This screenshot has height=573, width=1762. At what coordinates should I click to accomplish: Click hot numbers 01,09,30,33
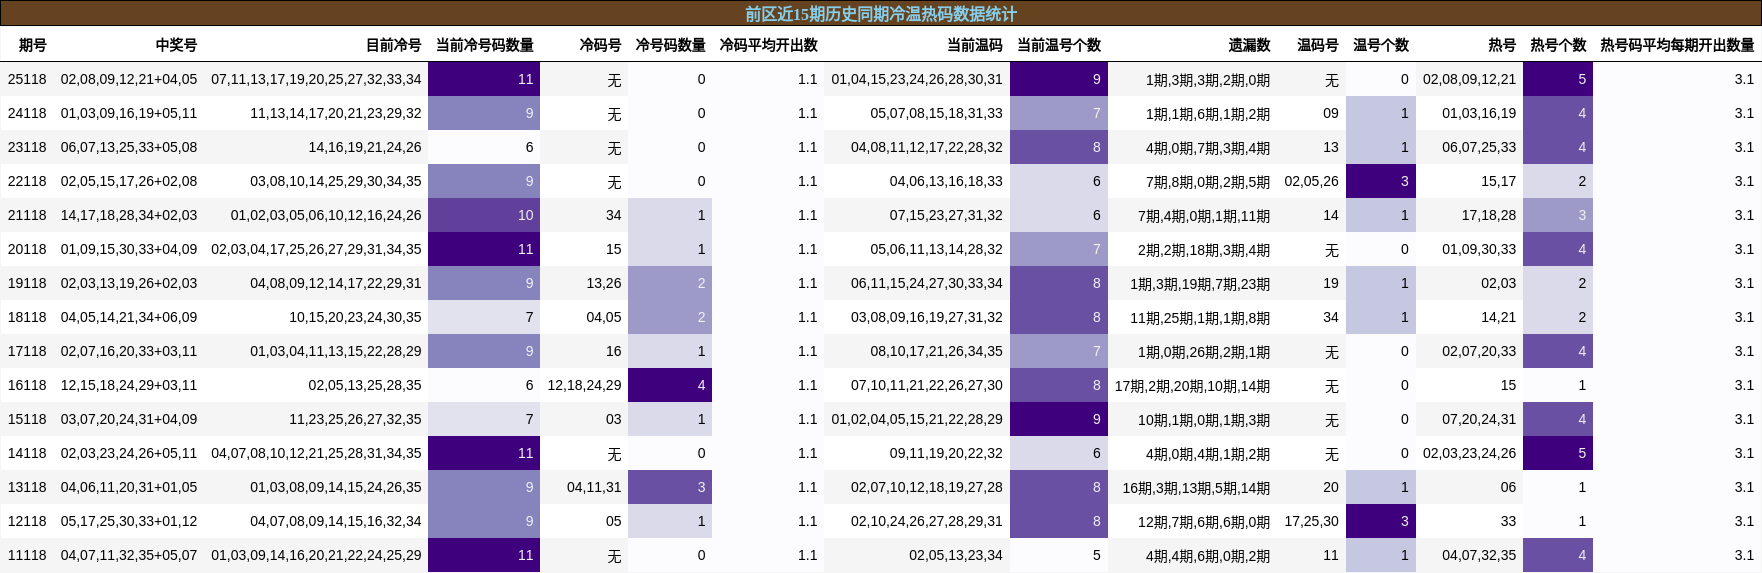pos(1479,249)
